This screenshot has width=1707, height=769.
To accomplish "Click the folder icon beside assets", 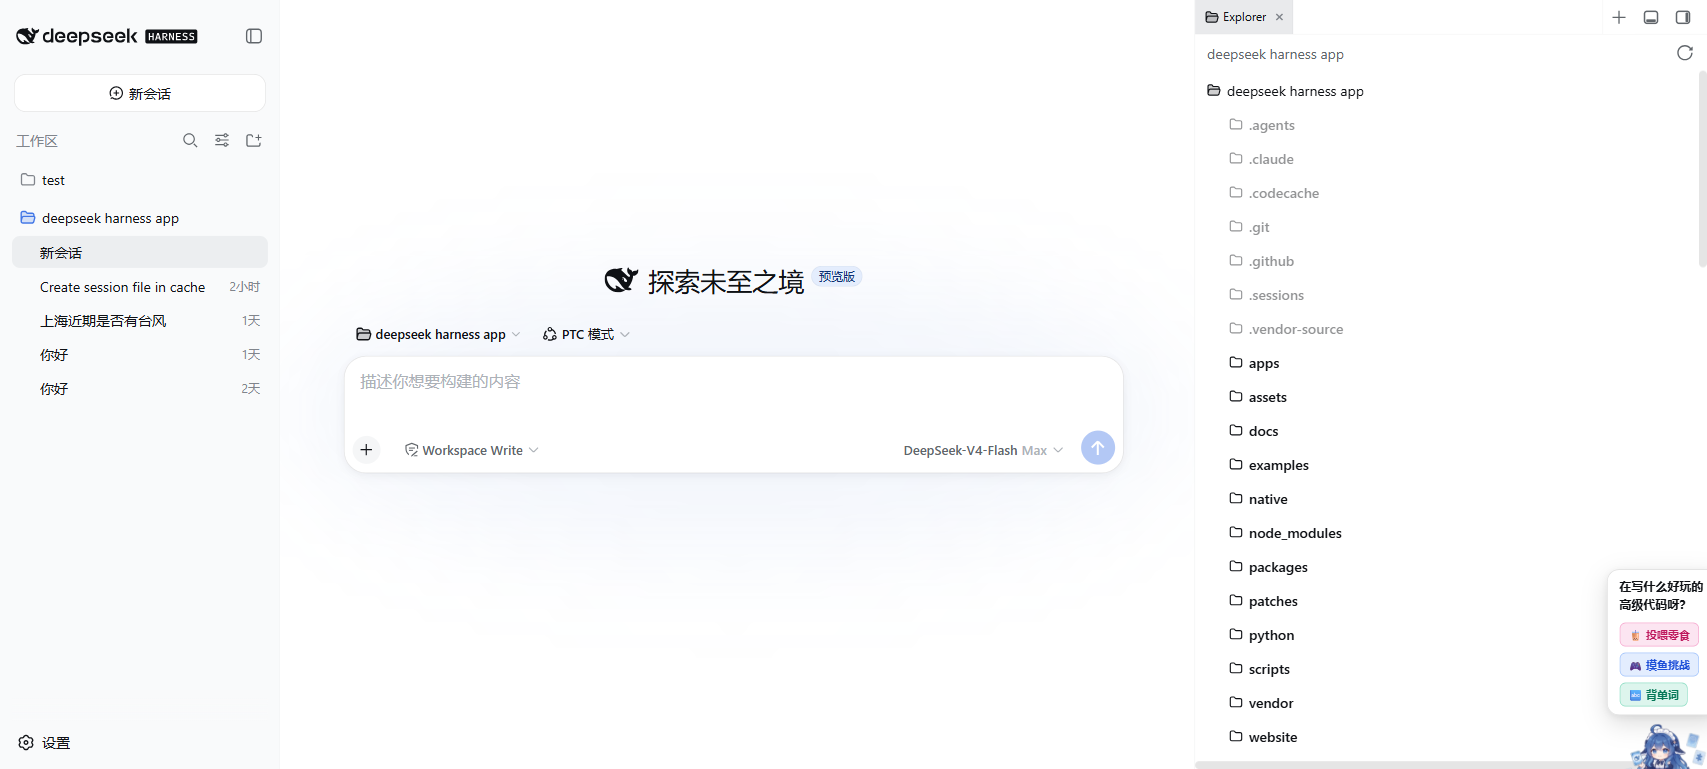I will pyautogui.click(x=1236, y=397).
